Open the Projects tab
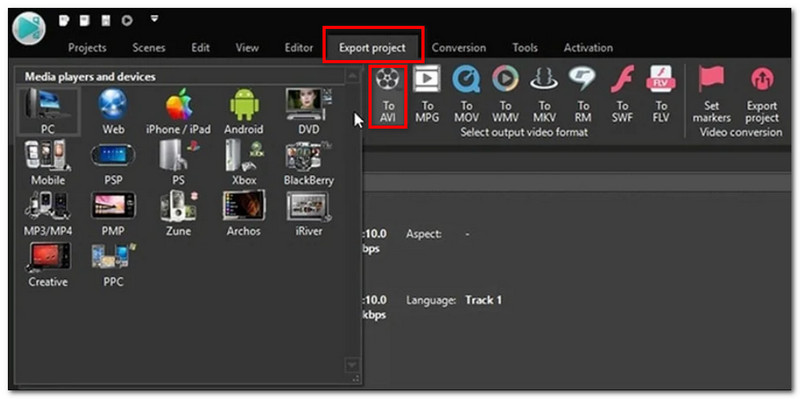This screenshot has height=399, width=800. coord(87,48)
